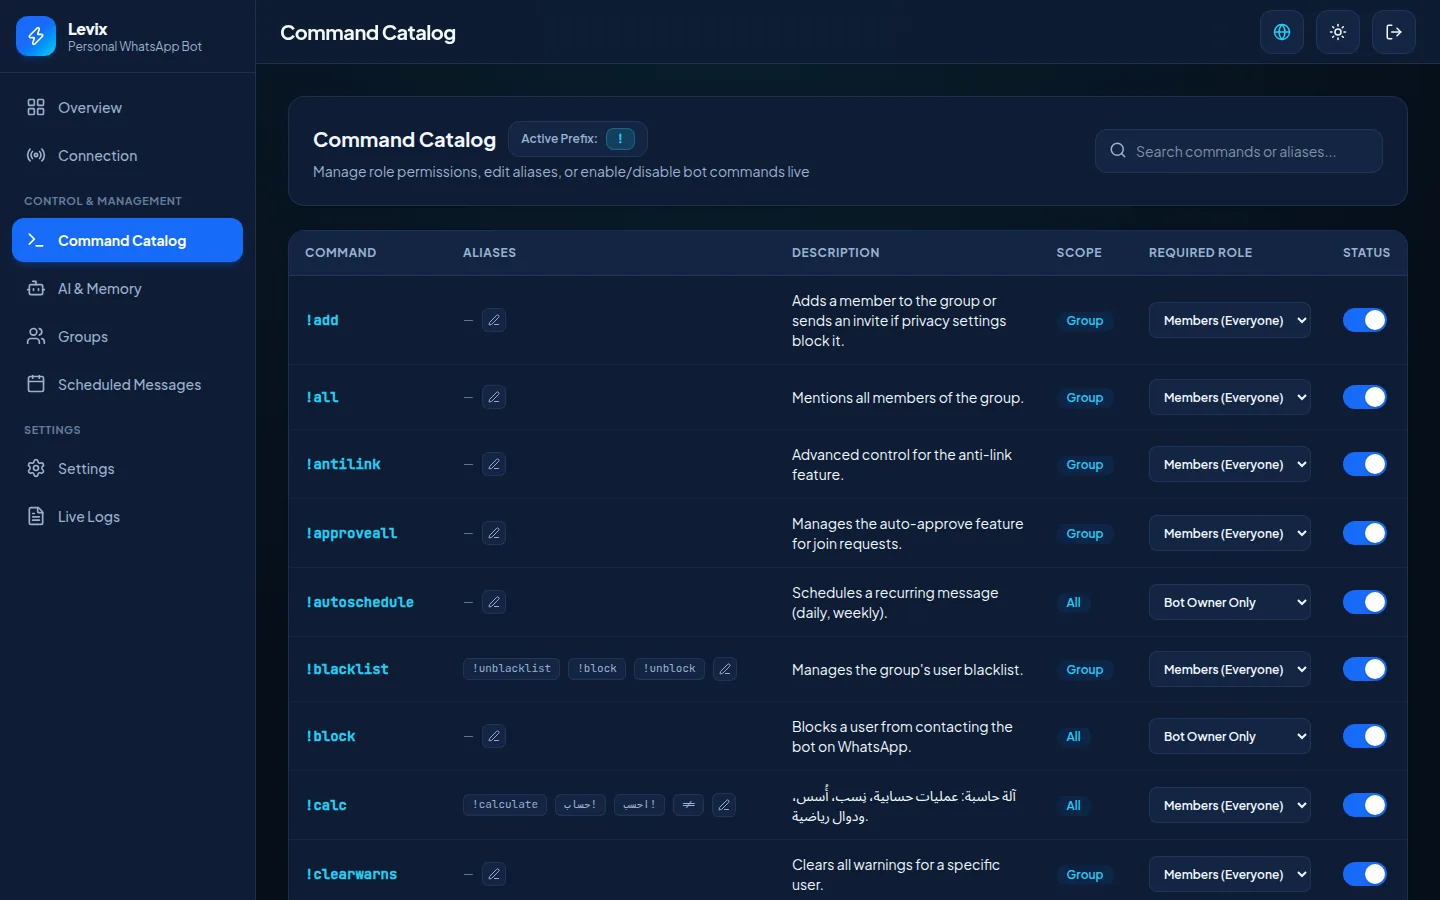Edit aliases for the !approveall command
The width and height of the screenshot is (1440, 900).
494,533
